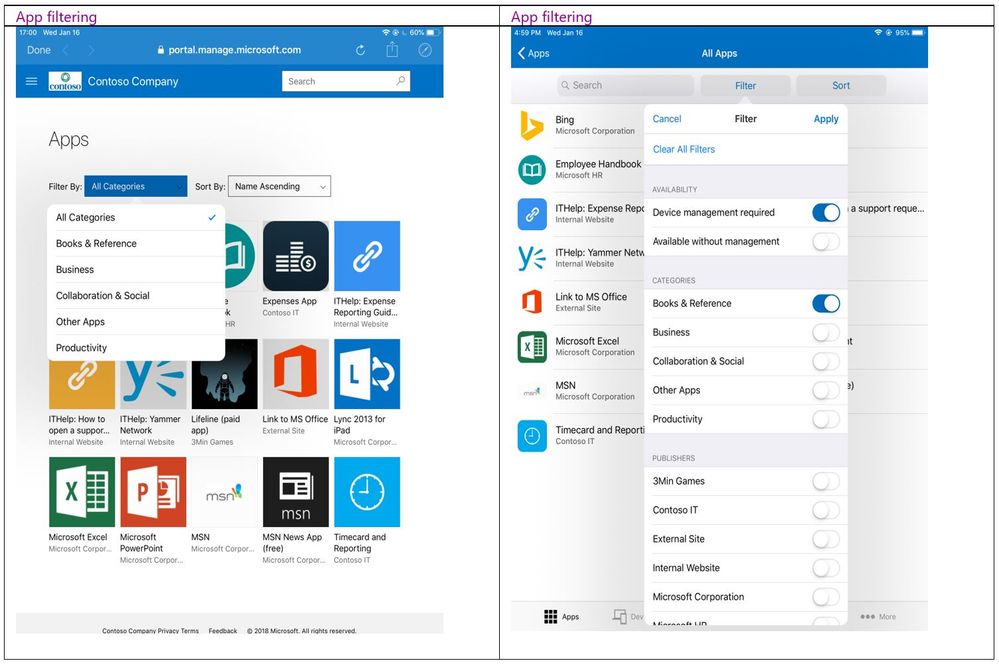Open MSN News App (free) tile

[296, 492]
